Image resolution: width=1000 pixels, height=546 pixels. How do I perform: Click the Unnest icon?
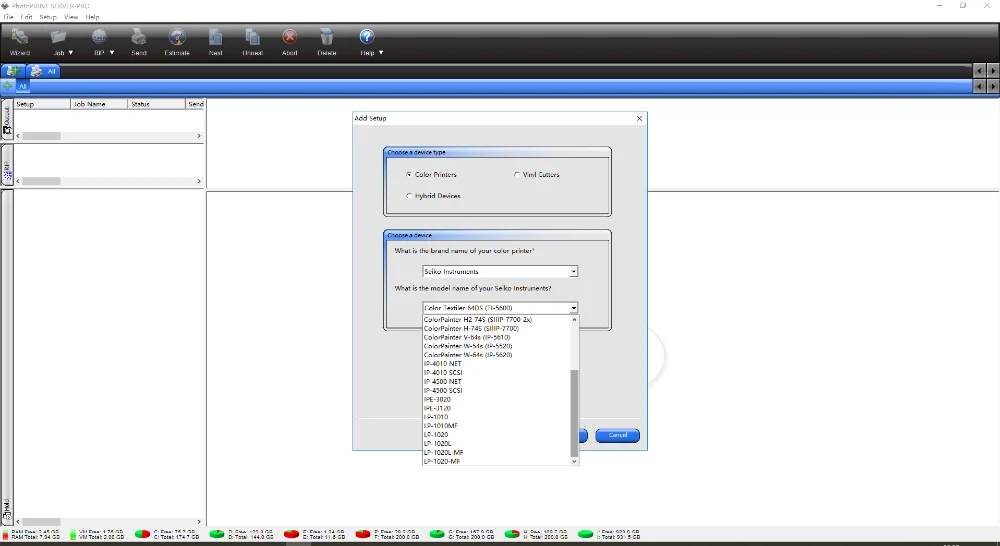(x=253, y=37)
